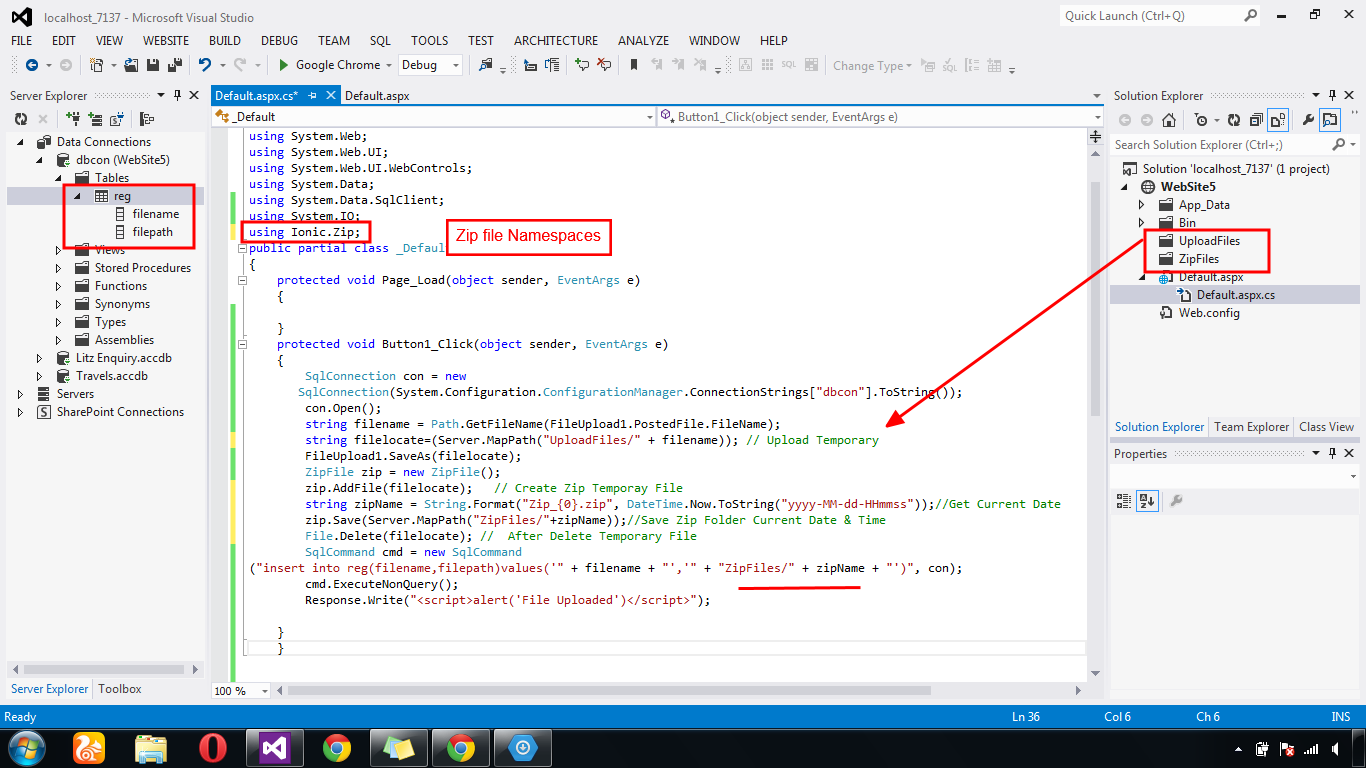Screen dimensions: 1366x768
Task: Expand the App_Data folder
Action: pyautogui.click(x=1141, y=205)
